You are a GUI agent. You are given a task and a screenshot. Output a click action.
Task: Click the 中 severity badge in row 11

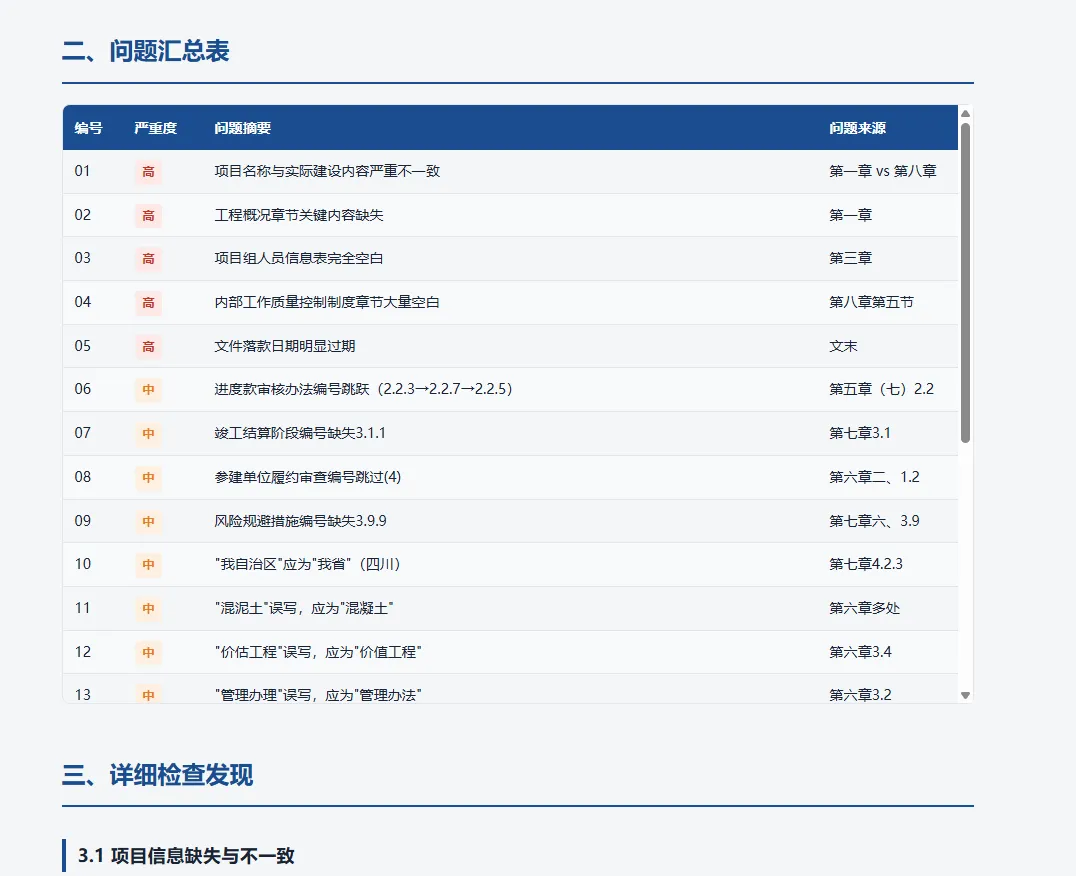tap(148, 608)
